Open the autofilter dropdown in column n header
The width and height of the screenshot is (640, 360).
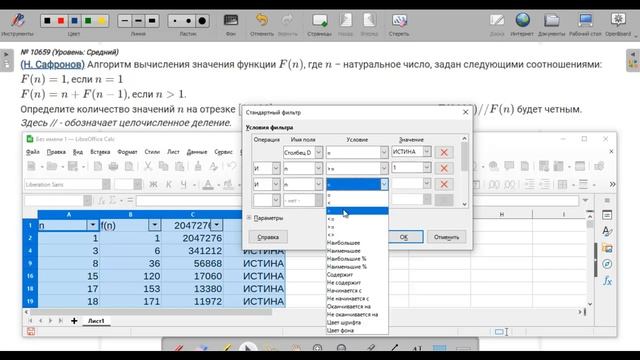click(x=93, y=225)
